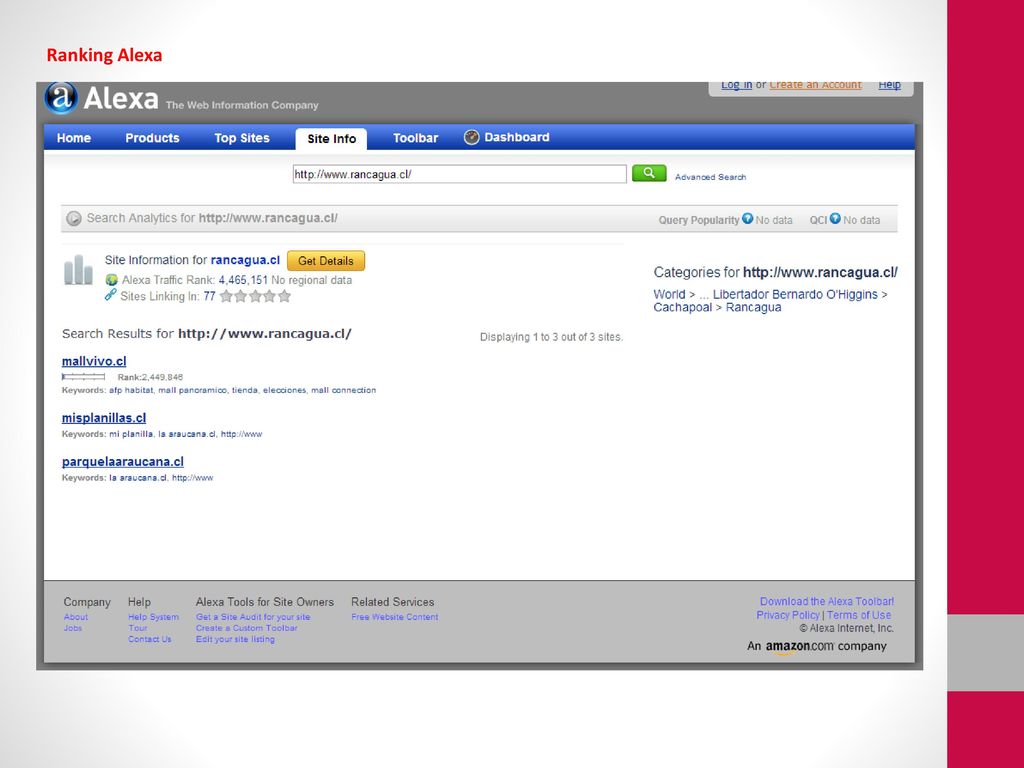
Task: Open the Privacy Policy link
Action: point(788,615)
